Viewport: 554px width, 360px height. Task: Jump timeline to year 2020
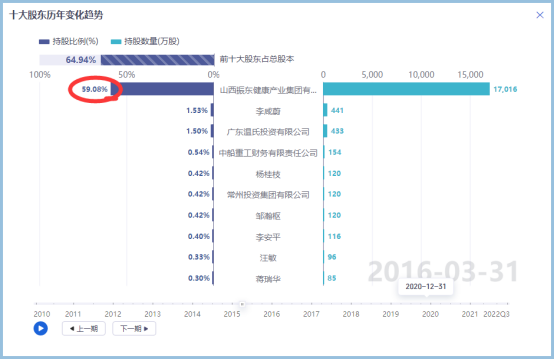(x=430, y=314)
